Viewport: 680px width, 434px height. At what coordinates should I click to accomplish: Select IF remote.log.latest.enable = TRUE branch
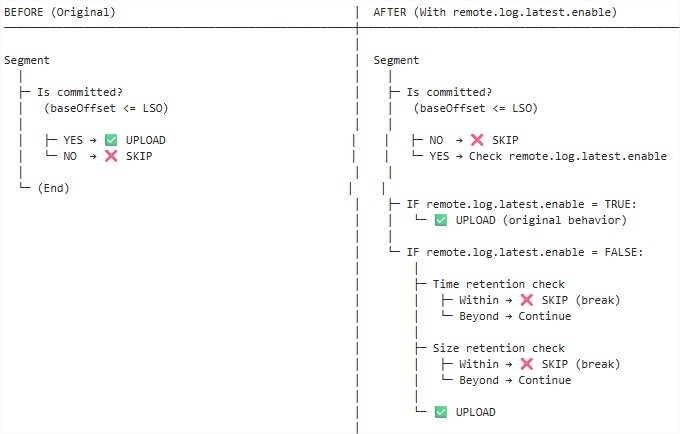click(521, 204)
